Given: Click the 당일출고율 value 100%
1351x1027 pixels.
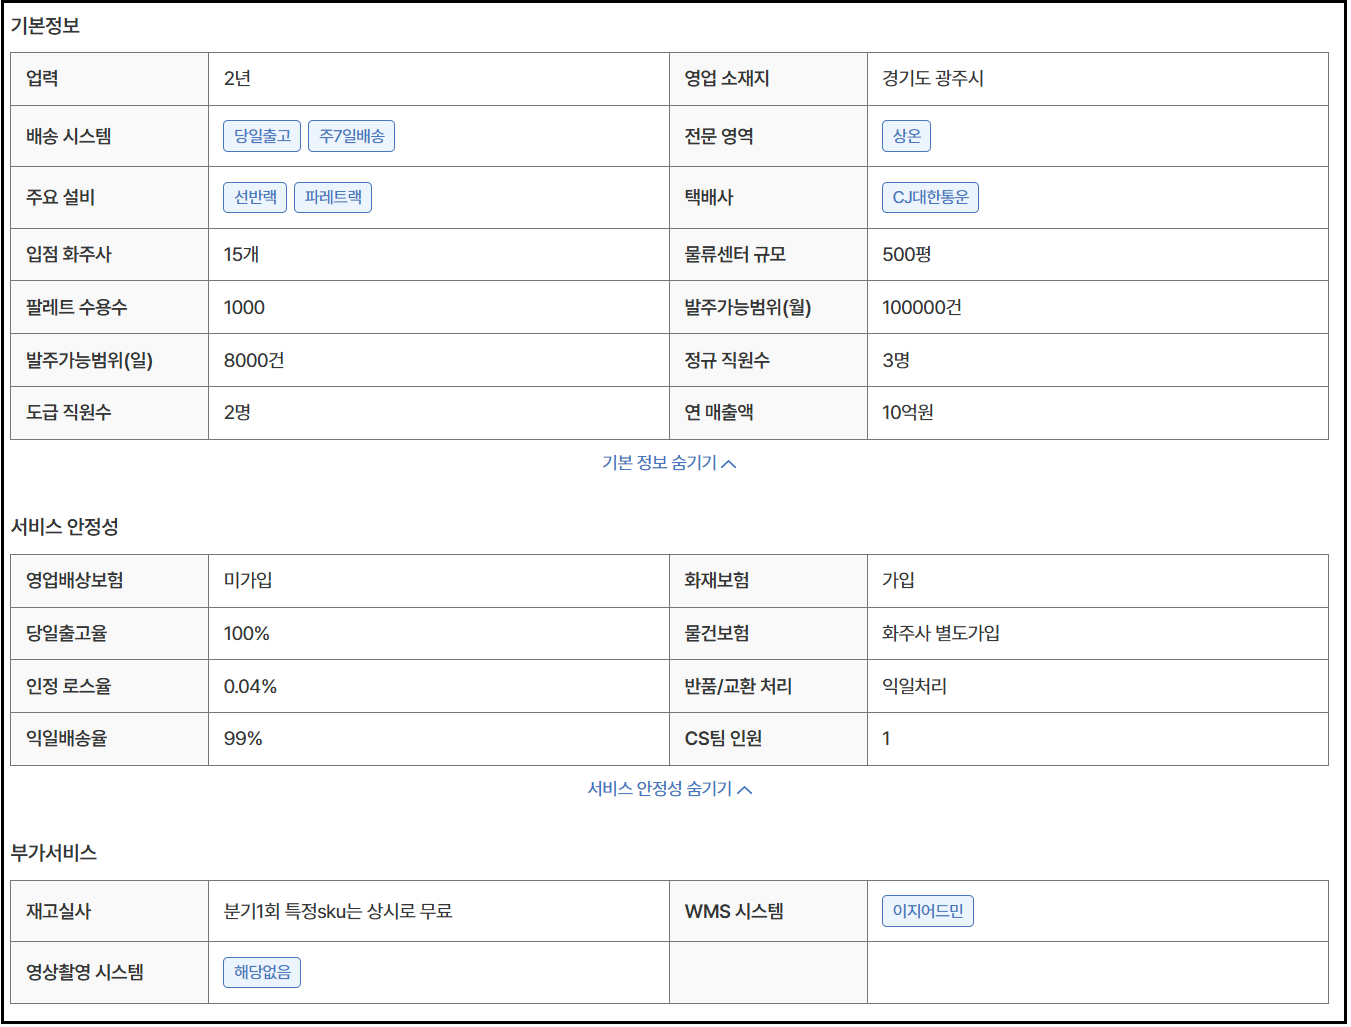Looking at the screenshot, I should 246,634.
